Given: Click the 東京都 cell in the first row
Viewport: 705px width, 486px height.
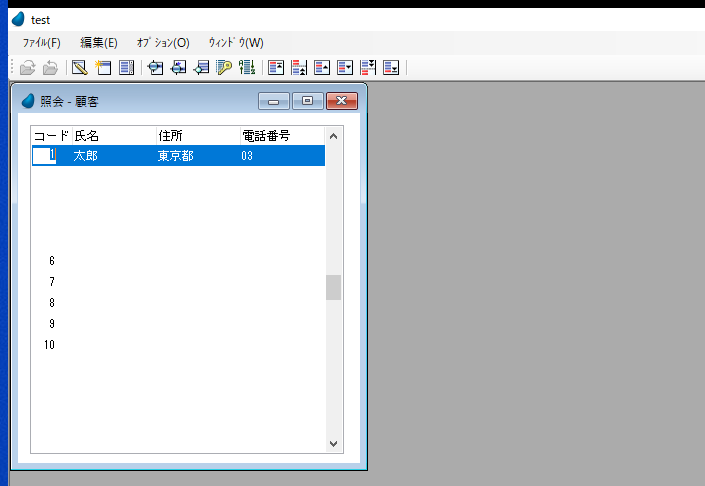Looking at the screenshot, I should (x=175, y=156).
